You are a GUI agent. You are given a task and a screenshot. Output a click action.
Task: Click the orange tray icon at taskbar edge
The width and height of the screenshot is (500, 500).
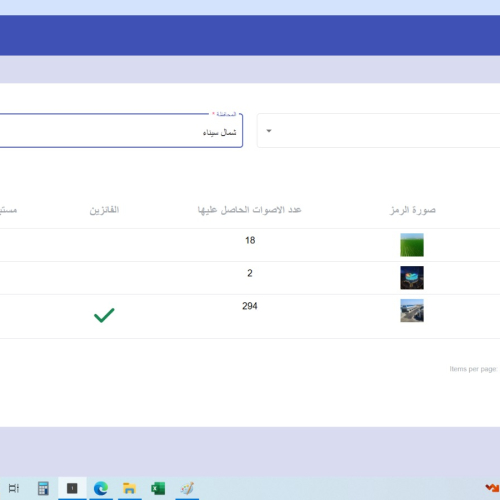point(492,488)
